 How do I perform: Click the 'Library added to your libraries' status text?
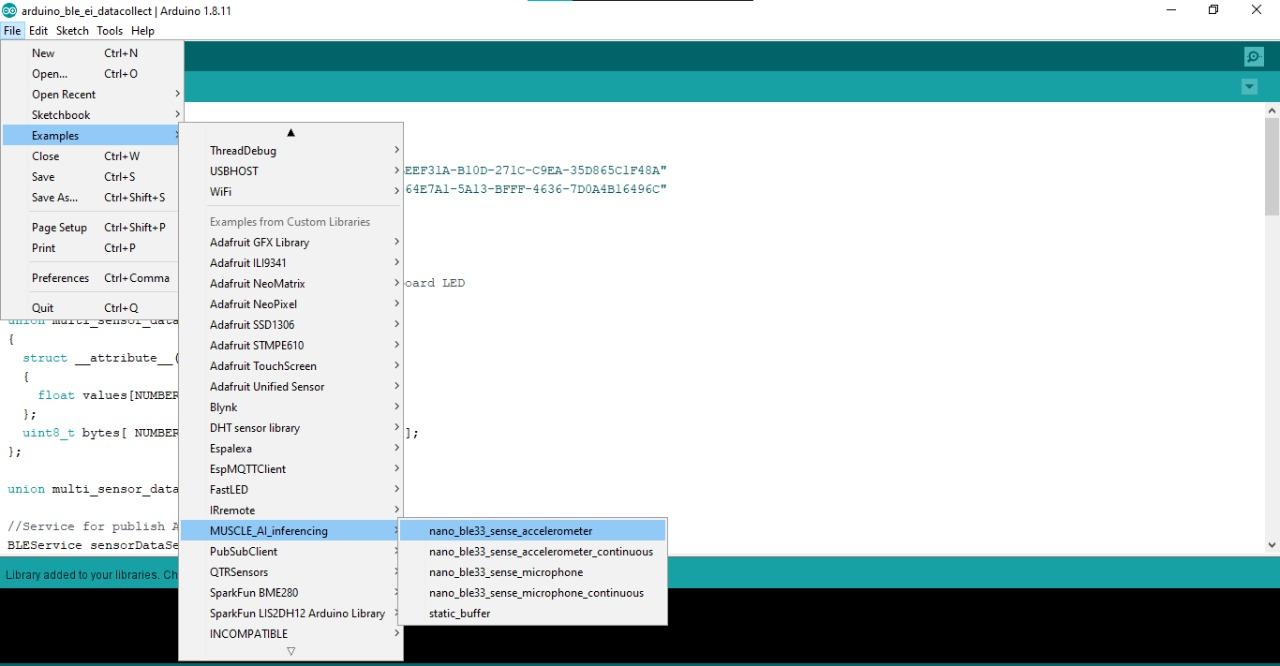pos(92,575)
